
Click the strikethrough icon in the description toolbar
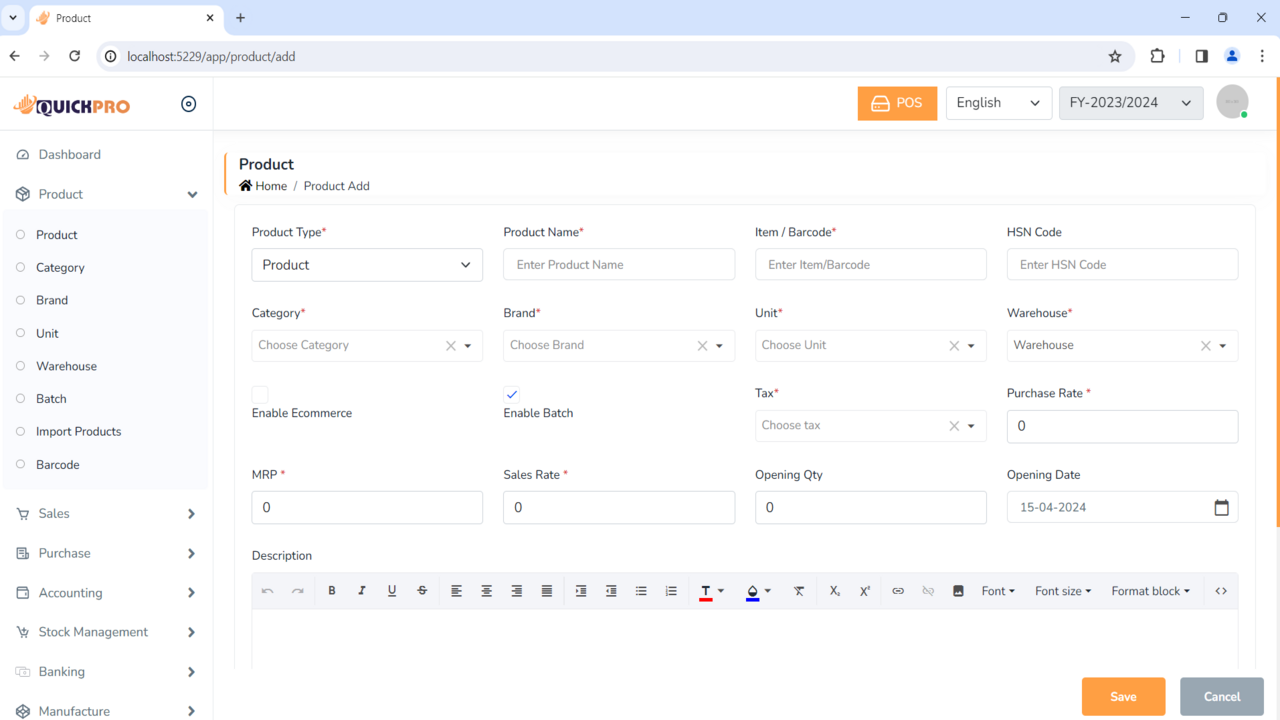422,590
